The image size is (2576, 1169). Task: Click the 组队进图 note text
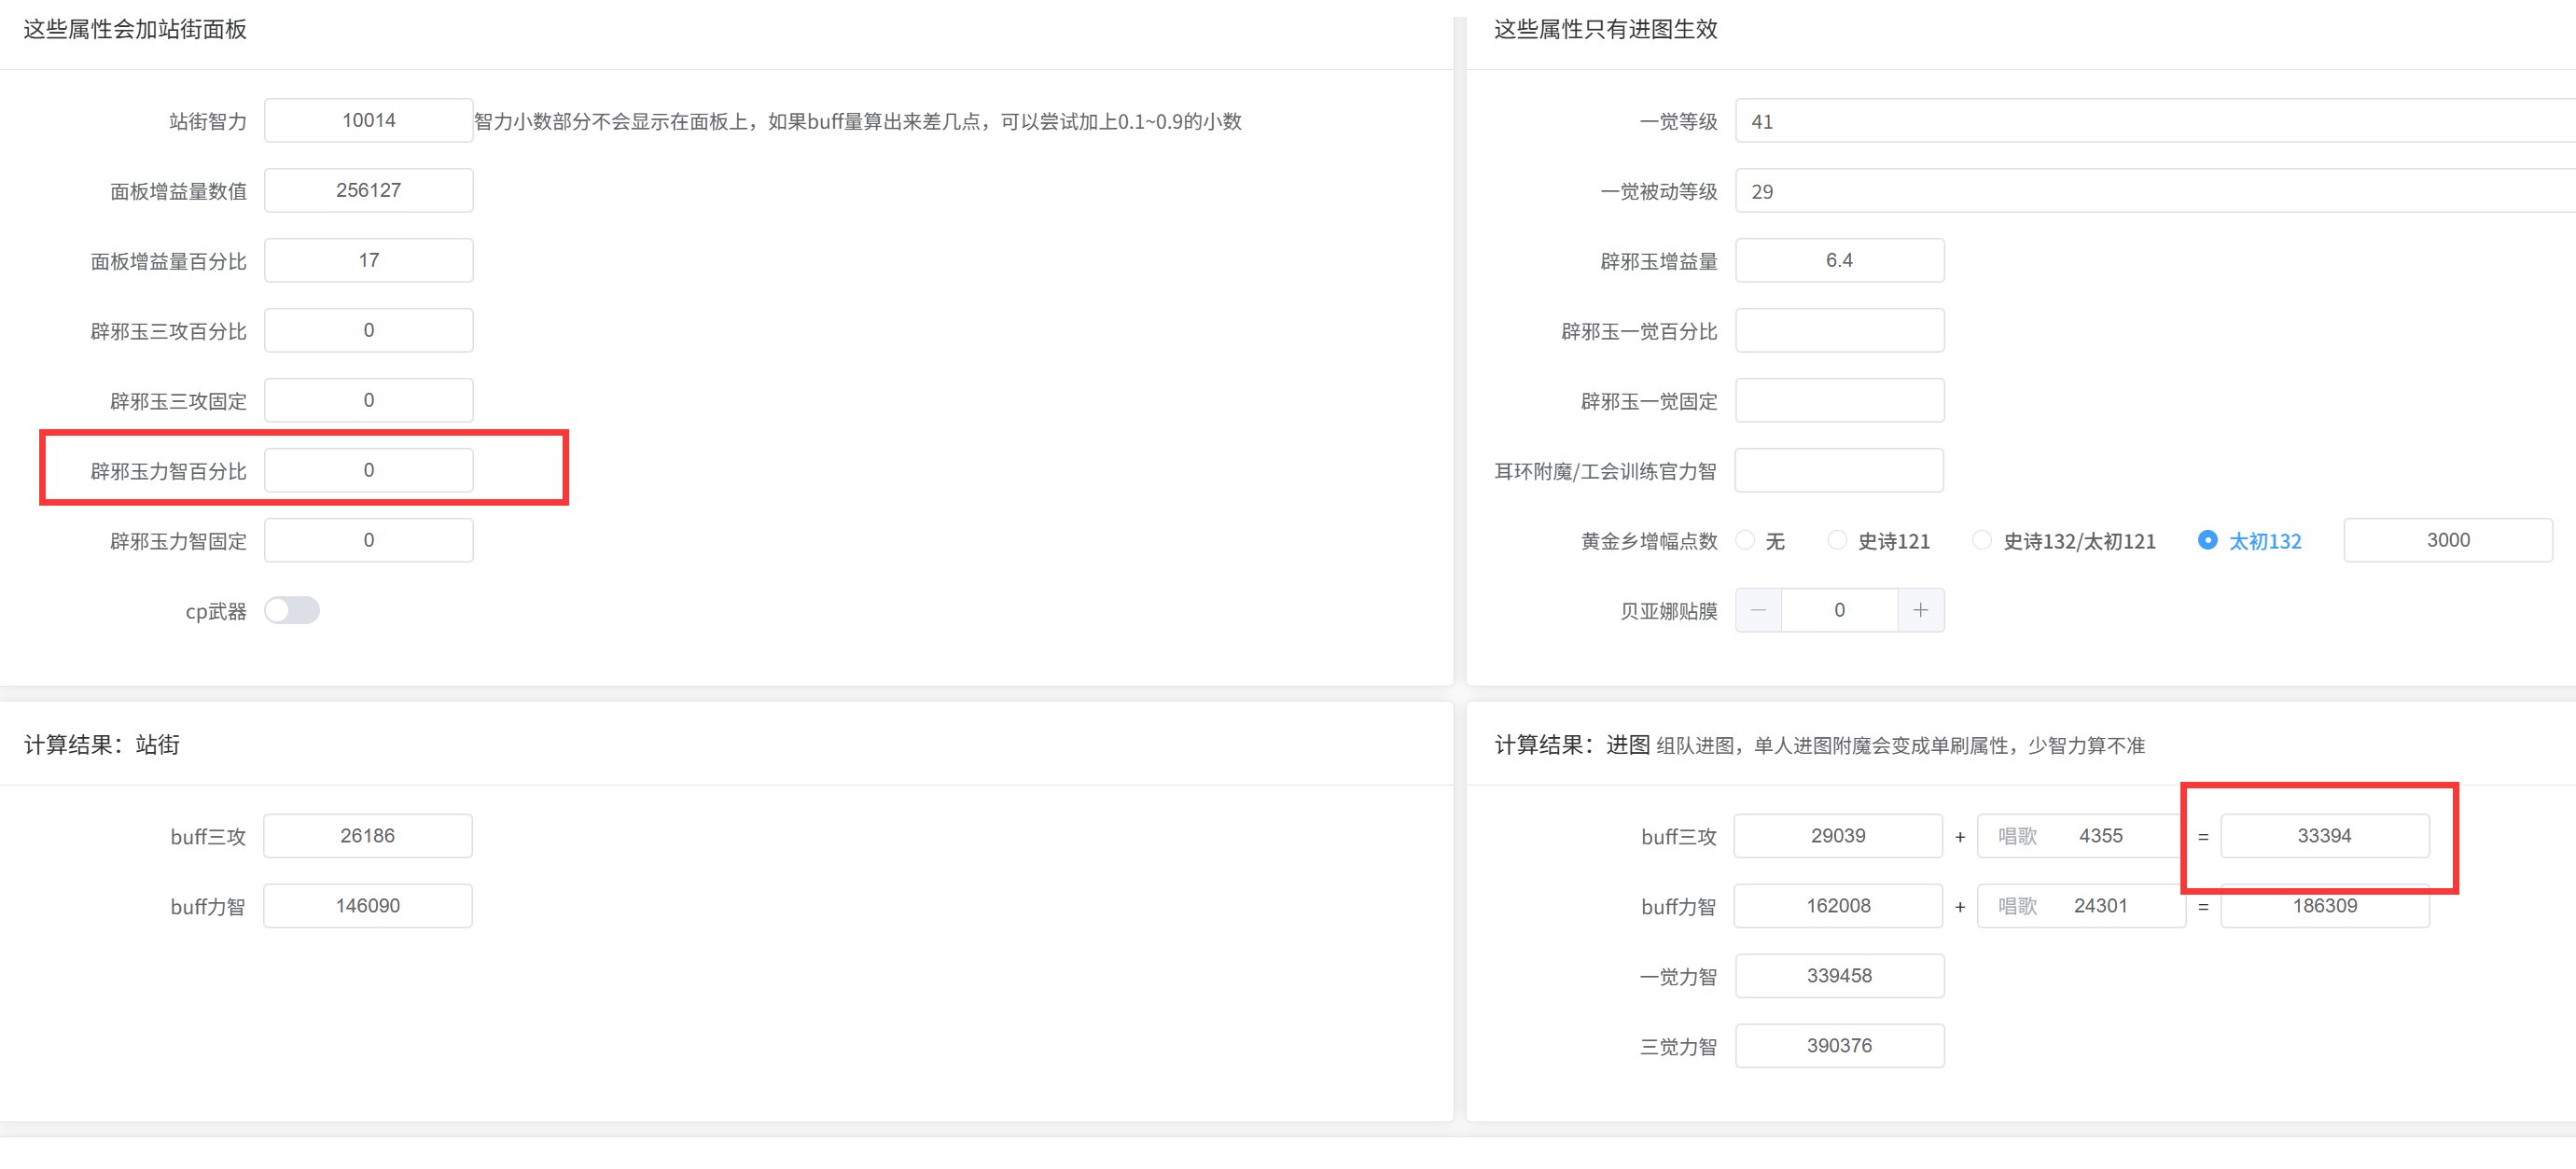[1901, 746]
